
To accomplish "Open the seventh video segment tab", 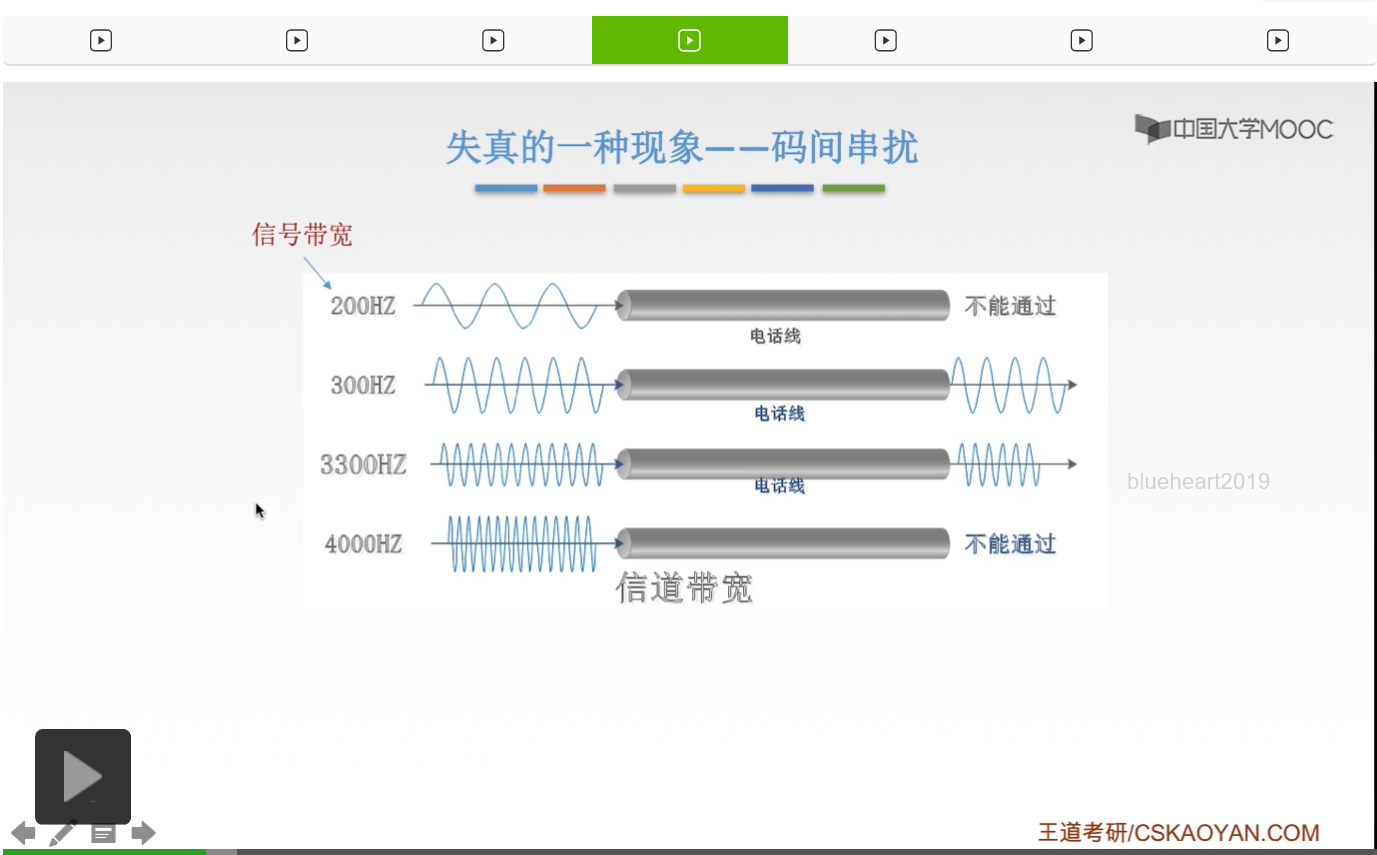I will 1277,40.
